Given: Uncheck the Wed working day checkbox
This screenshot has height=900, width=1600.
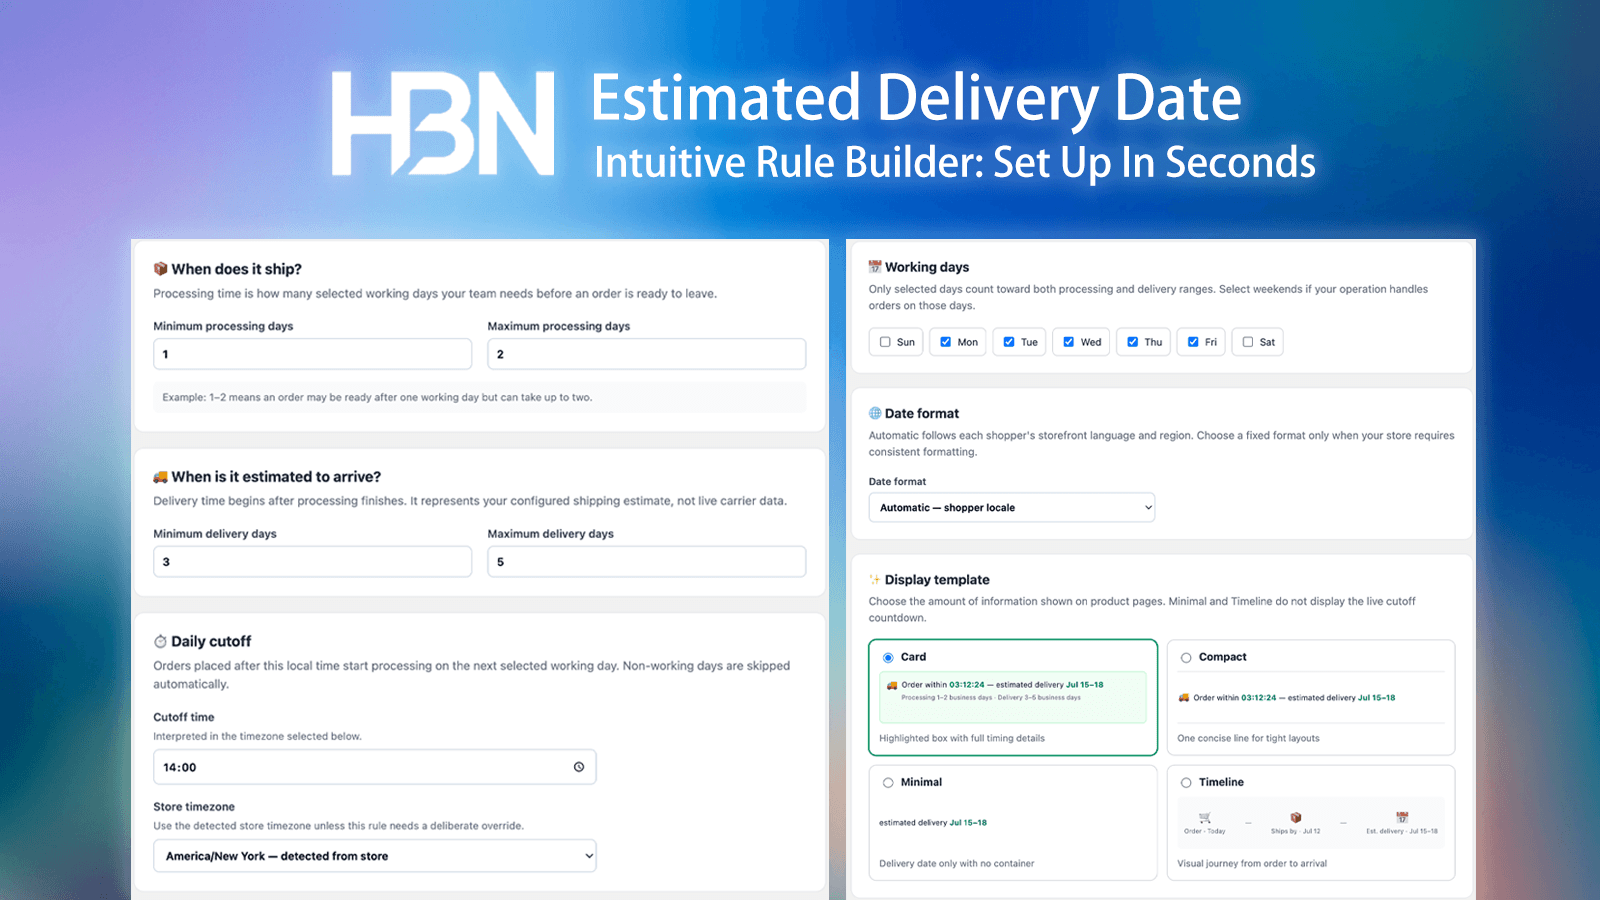Looking at the screenshot, I should point(1069,342).
